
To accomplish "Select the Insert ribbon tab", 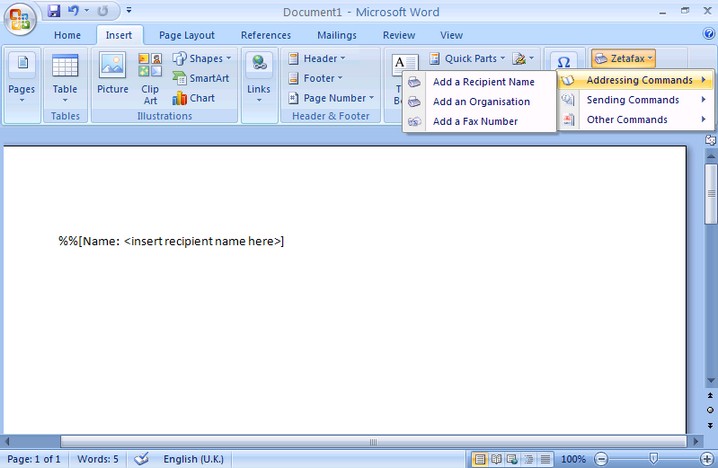I will pos(119,35).
